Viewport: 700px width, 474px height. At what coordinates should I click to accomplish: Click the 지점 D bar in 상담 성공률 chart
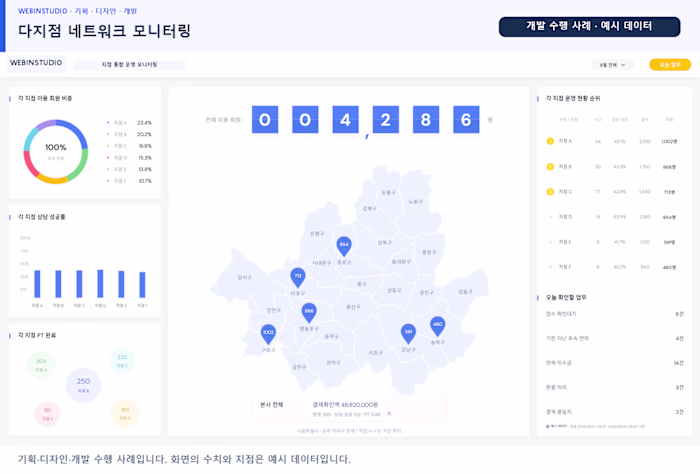[100, 283]
